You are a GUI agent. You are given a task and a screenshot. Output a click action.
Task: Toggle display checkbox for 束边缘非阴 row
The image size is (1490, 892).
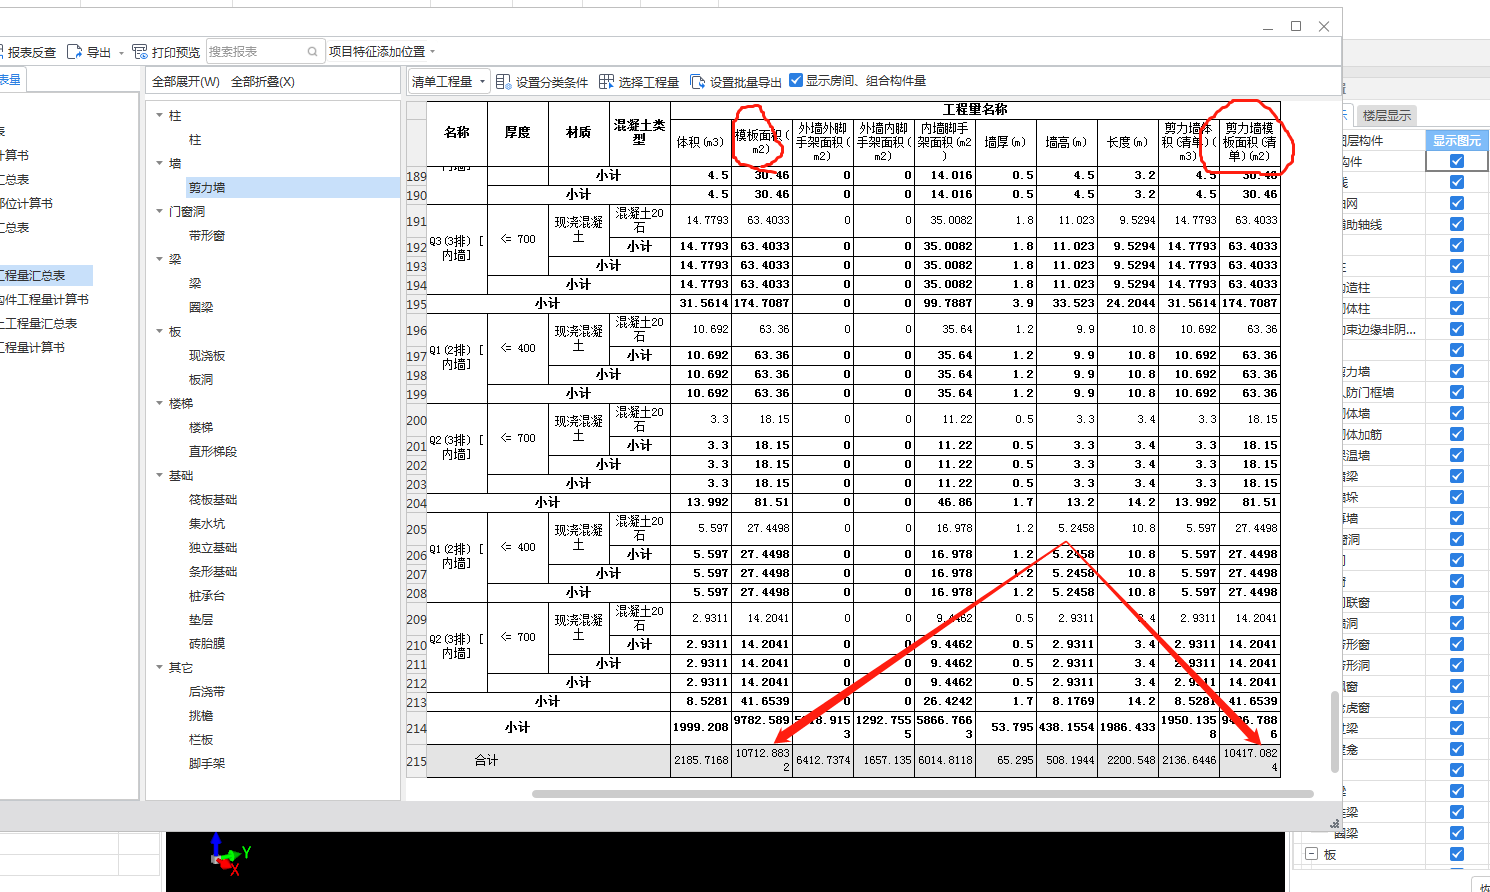pyautogui.click(x=1456, y=329)
